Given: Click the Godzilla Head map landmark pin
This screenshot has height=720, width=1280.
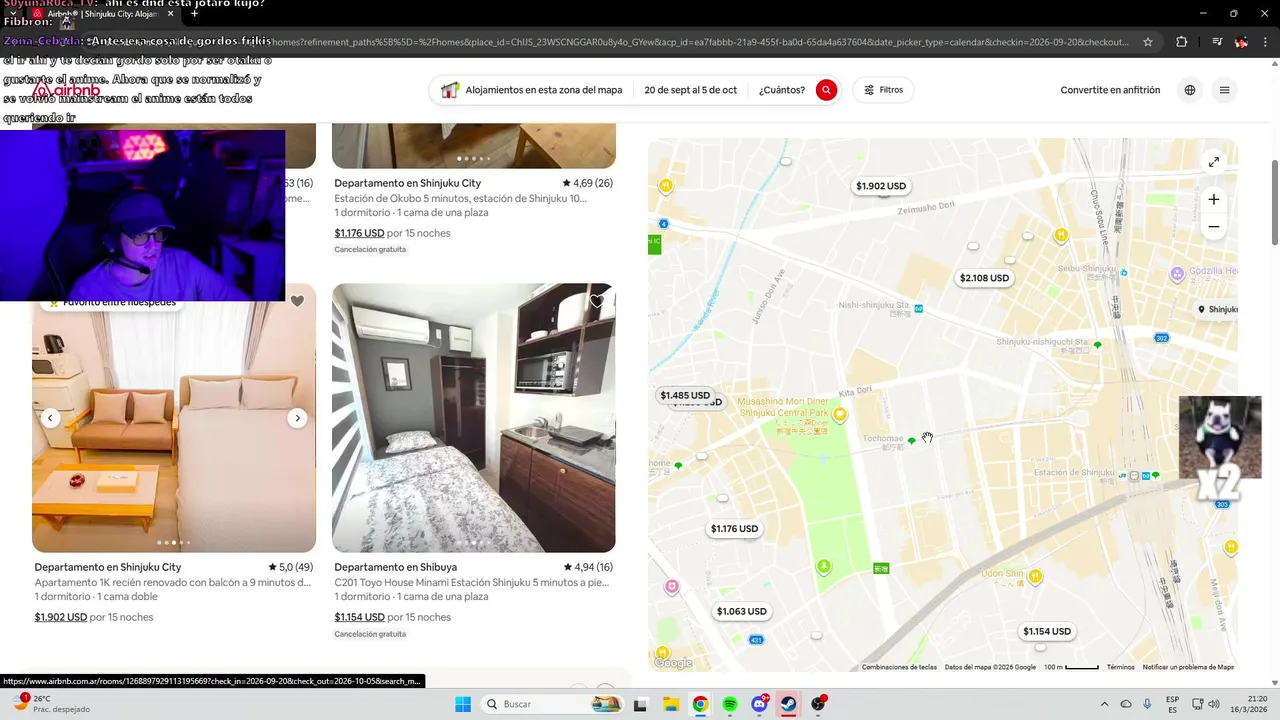Looking at the screenshot, I should click(1177, 273).
